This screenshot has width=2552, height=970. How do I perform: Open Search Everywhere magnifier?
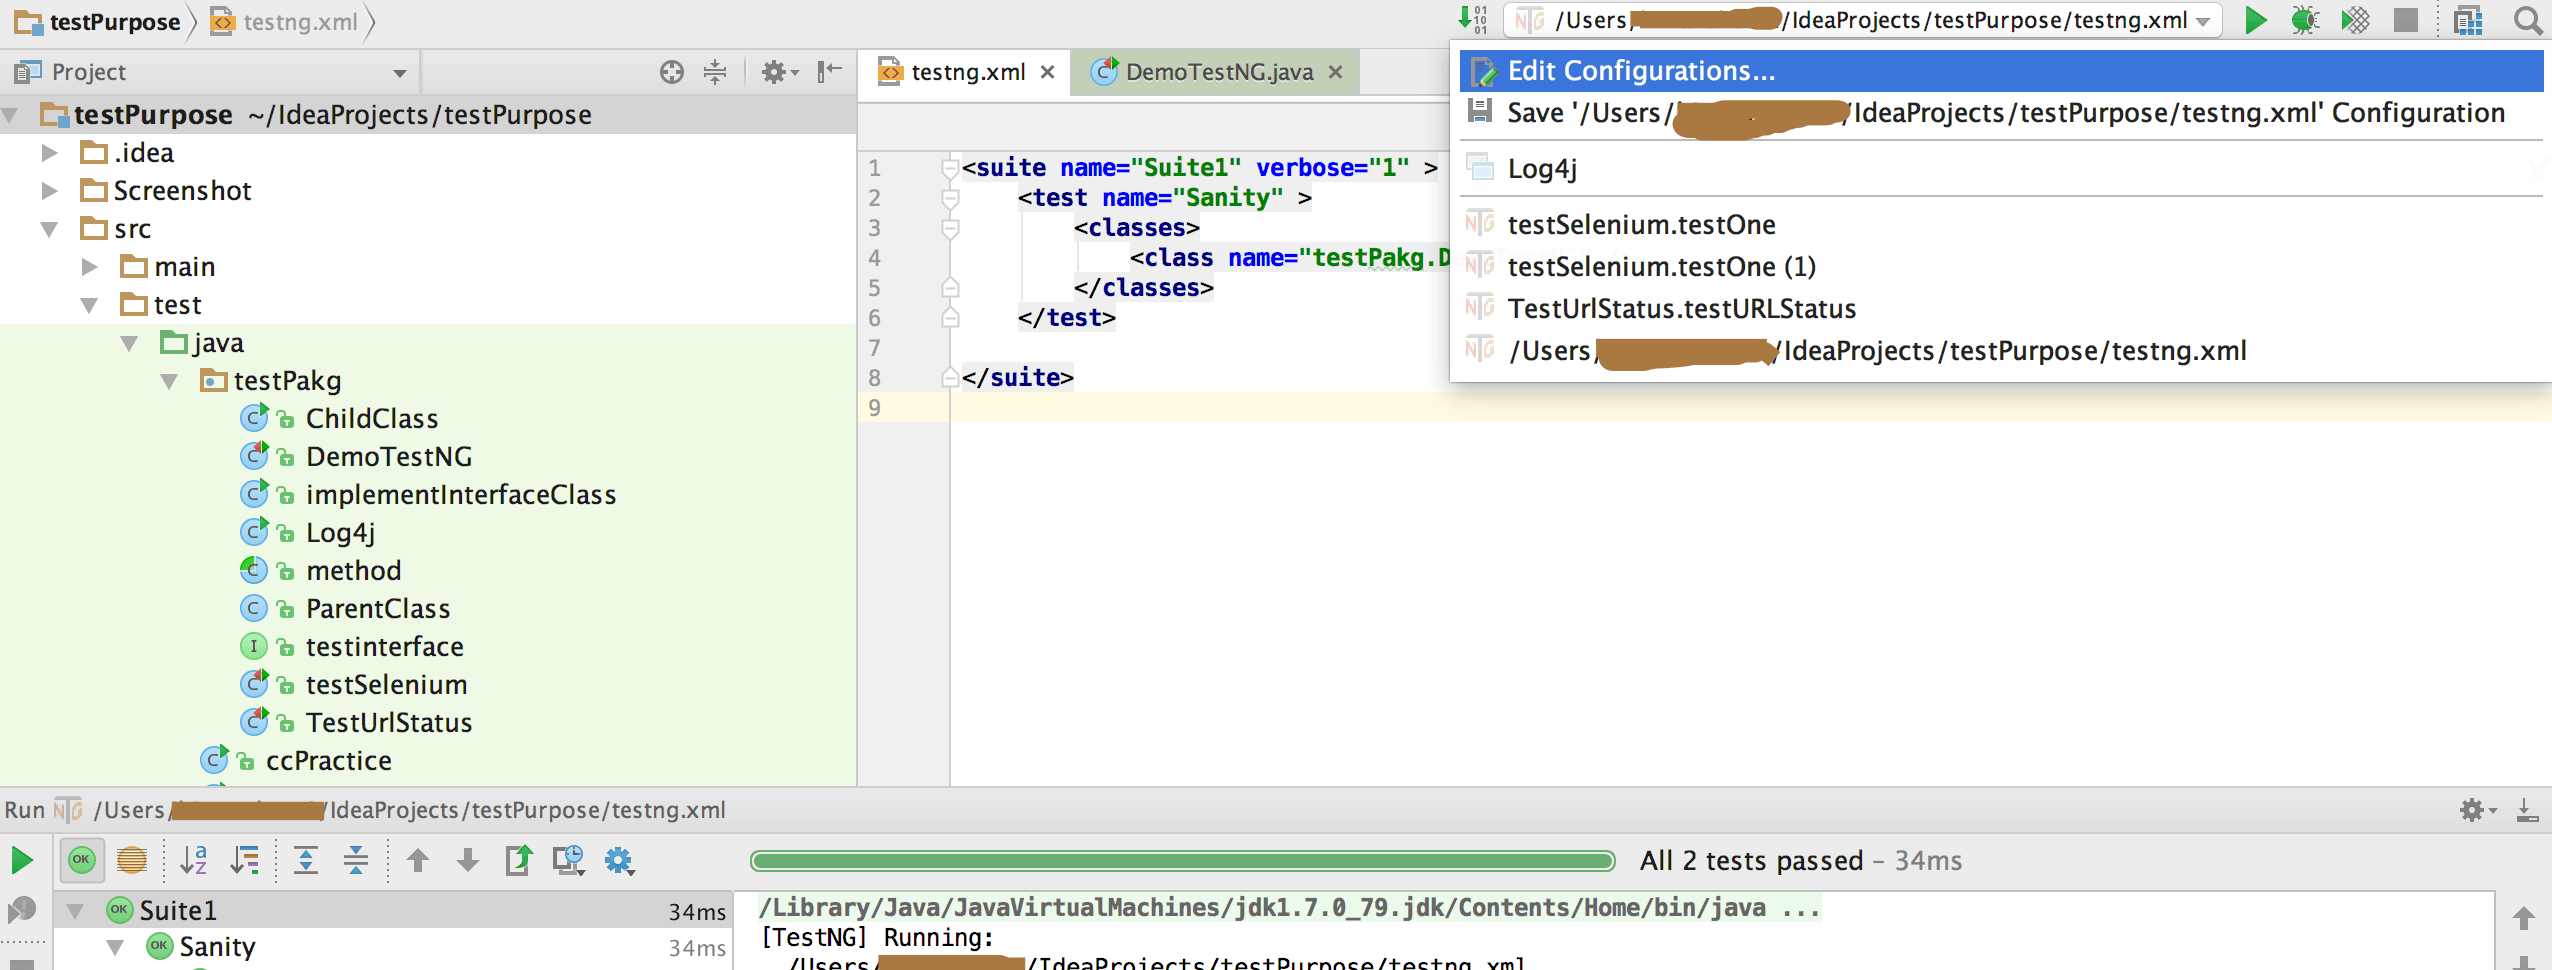(2527, 20)
